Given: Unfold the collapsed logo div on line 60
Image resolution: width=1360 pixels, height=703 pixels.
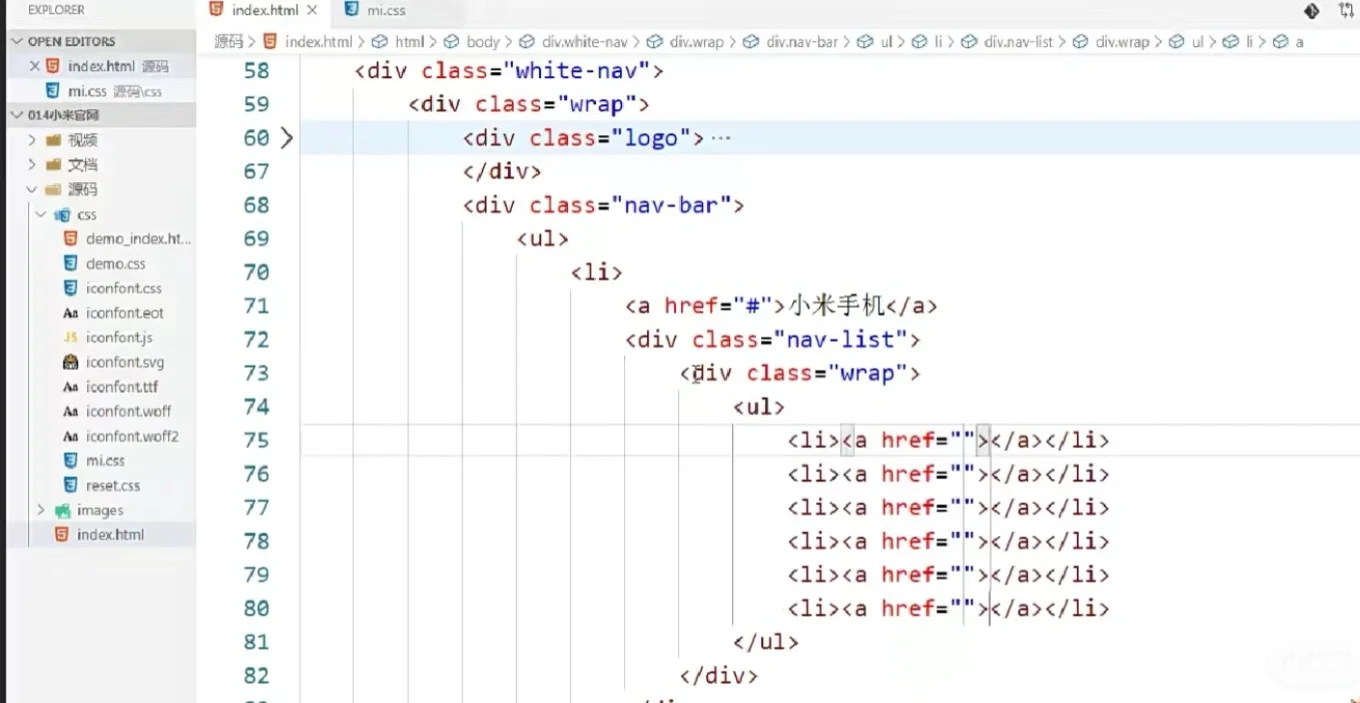Looking at the screenshot, I should click(286, 138).
